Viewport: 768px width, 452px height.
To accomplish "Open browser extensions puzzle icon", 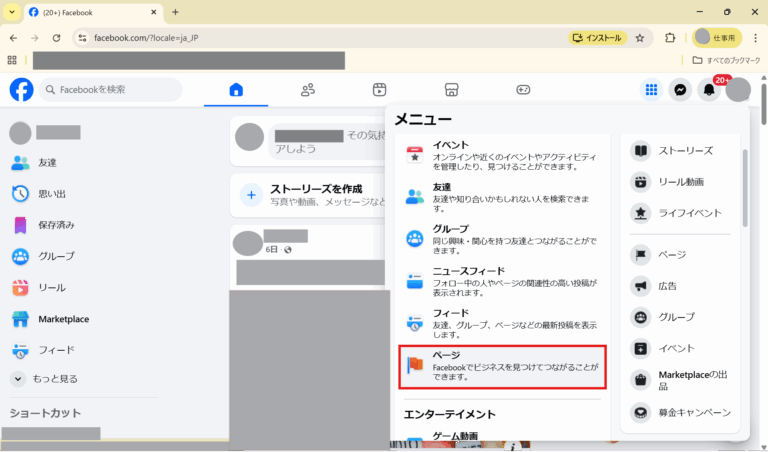I will (670, 38).
